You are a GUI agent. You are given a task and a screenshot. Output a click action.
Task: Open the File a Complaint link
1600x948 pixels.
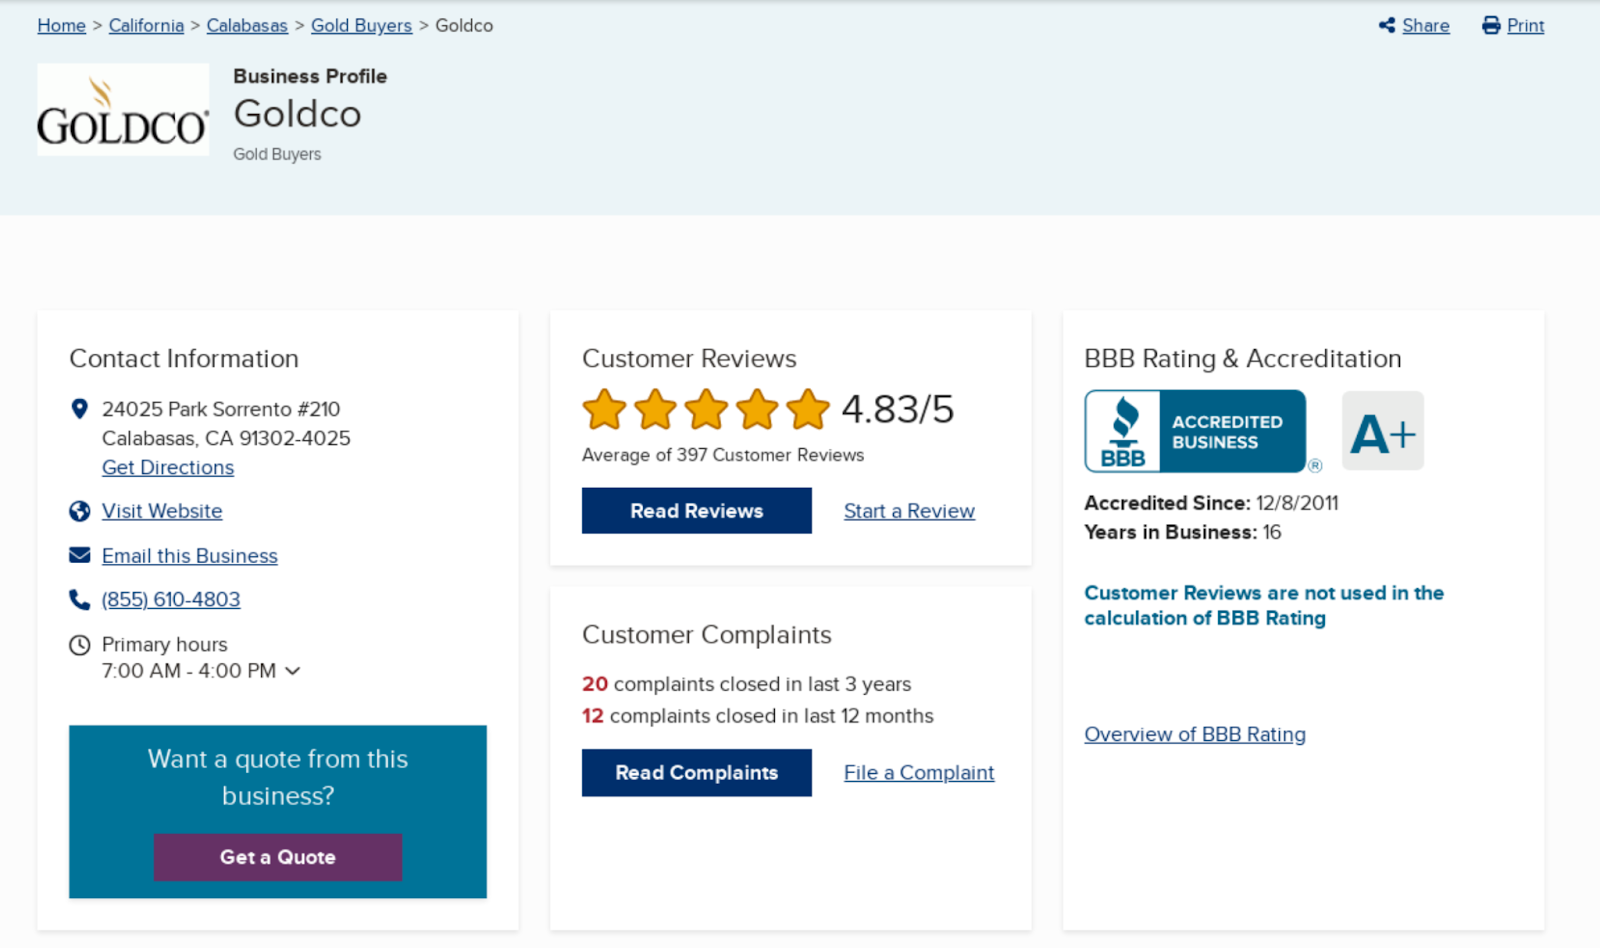[919, 773]
